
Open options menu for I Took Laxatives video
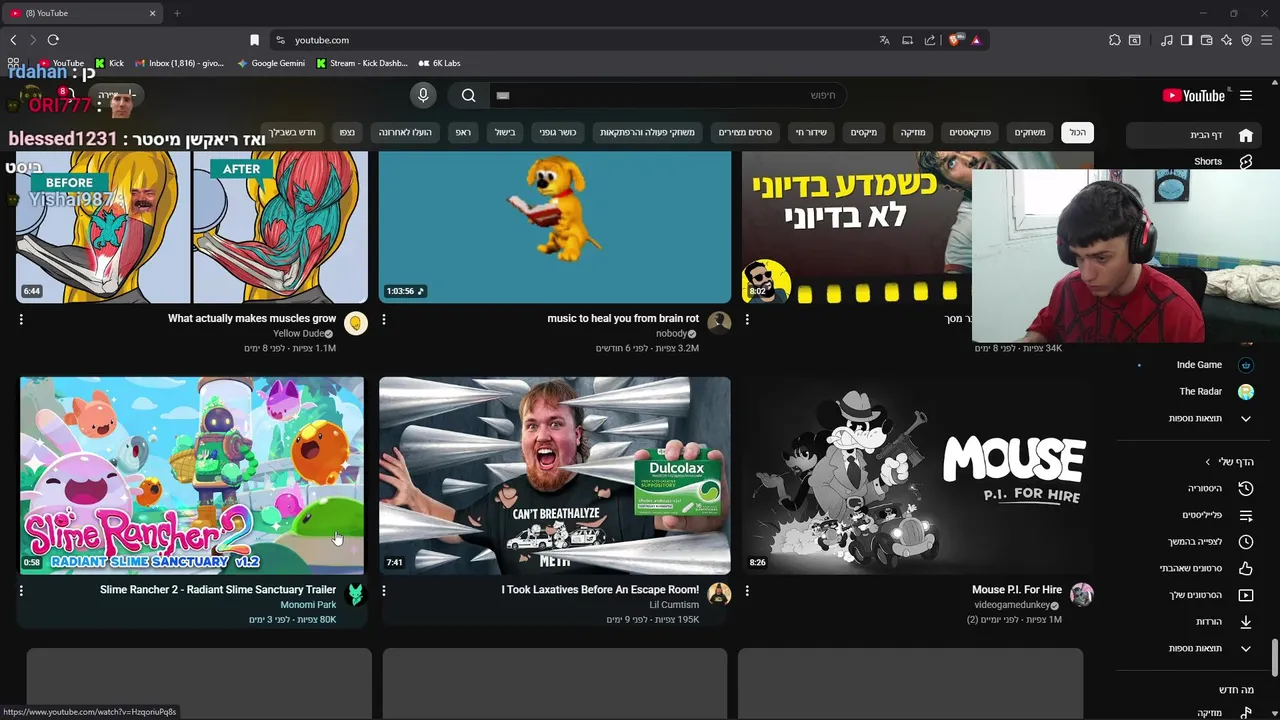pos(384,590)
